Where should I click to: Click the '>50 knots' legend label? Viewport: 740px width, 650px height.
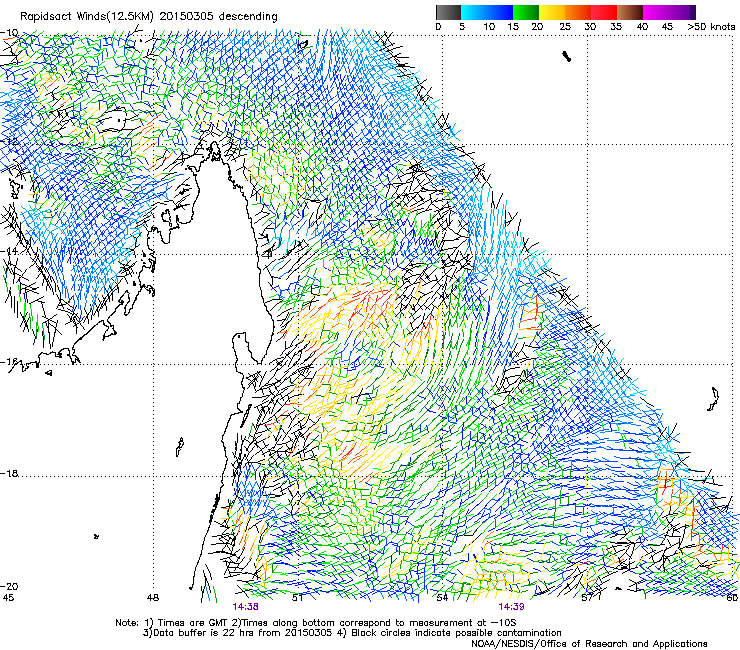click(x=711, y=27)
